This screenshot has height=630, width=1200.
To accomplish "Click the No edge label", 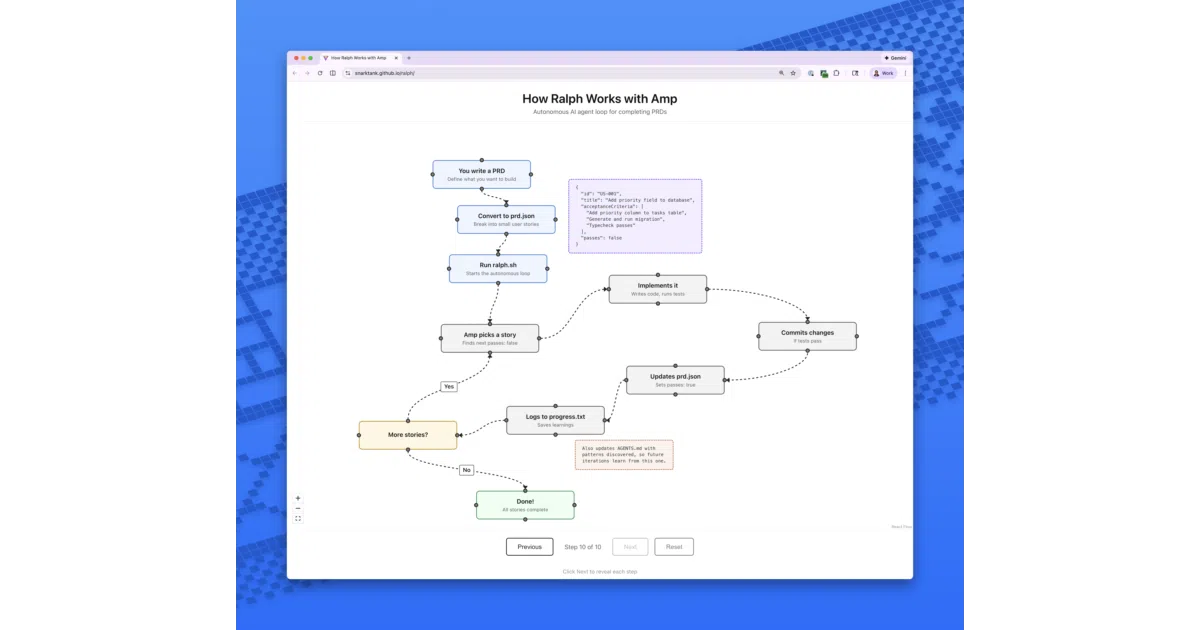I will point(467,469).
